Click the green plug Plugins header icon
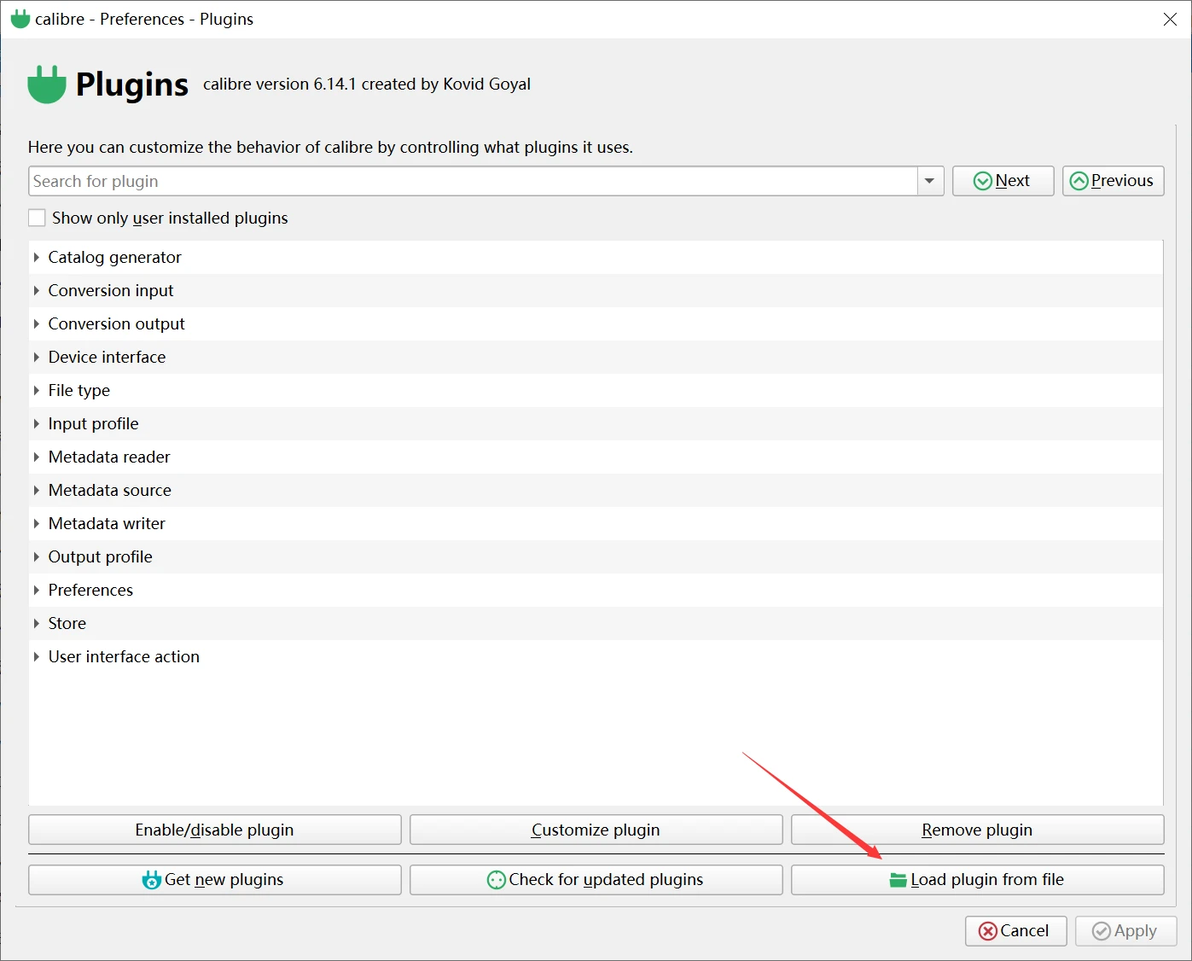 click(x=46, y=84)
